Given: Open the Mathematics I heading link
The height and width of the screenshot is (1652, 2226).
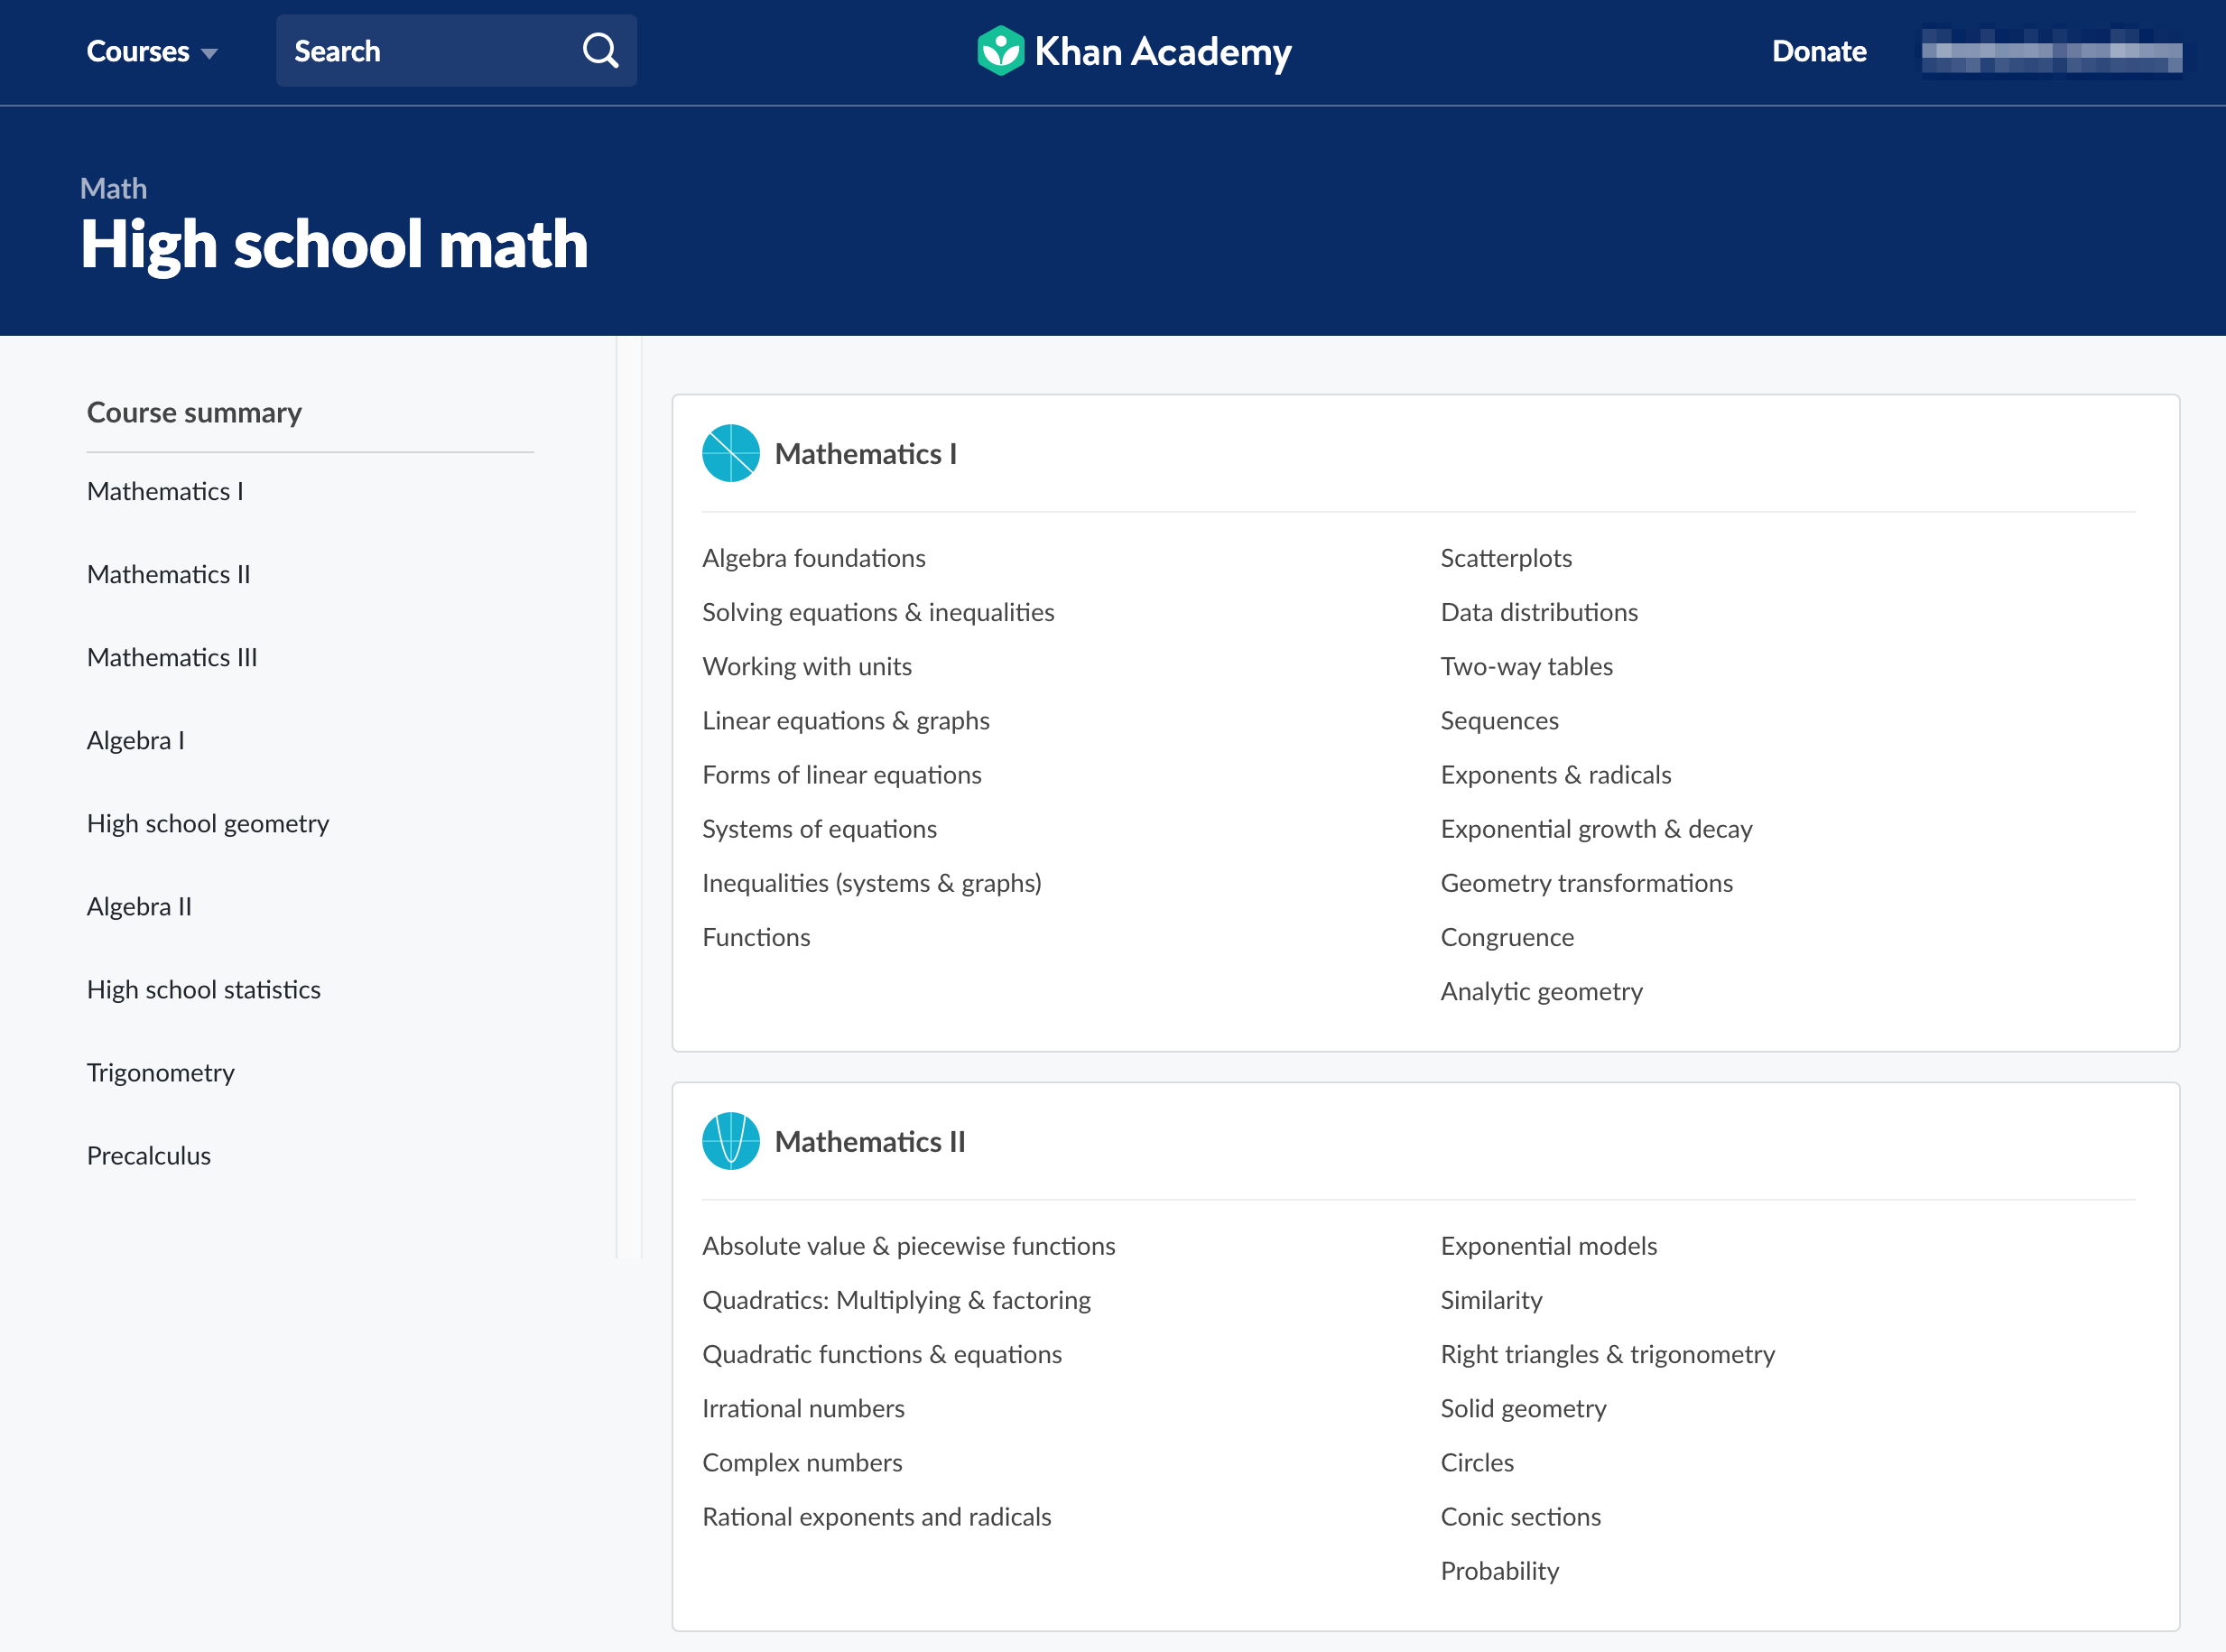Looking at the screenshot, I should pos(866,453).
